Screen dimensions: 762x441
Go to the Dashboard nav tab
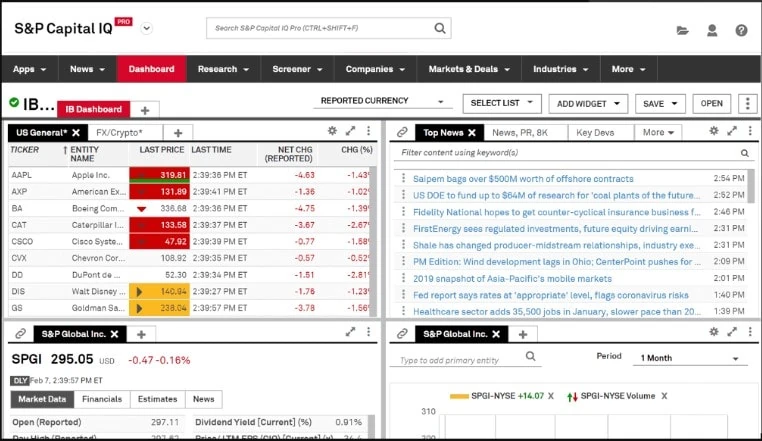[x=152, y=69]
